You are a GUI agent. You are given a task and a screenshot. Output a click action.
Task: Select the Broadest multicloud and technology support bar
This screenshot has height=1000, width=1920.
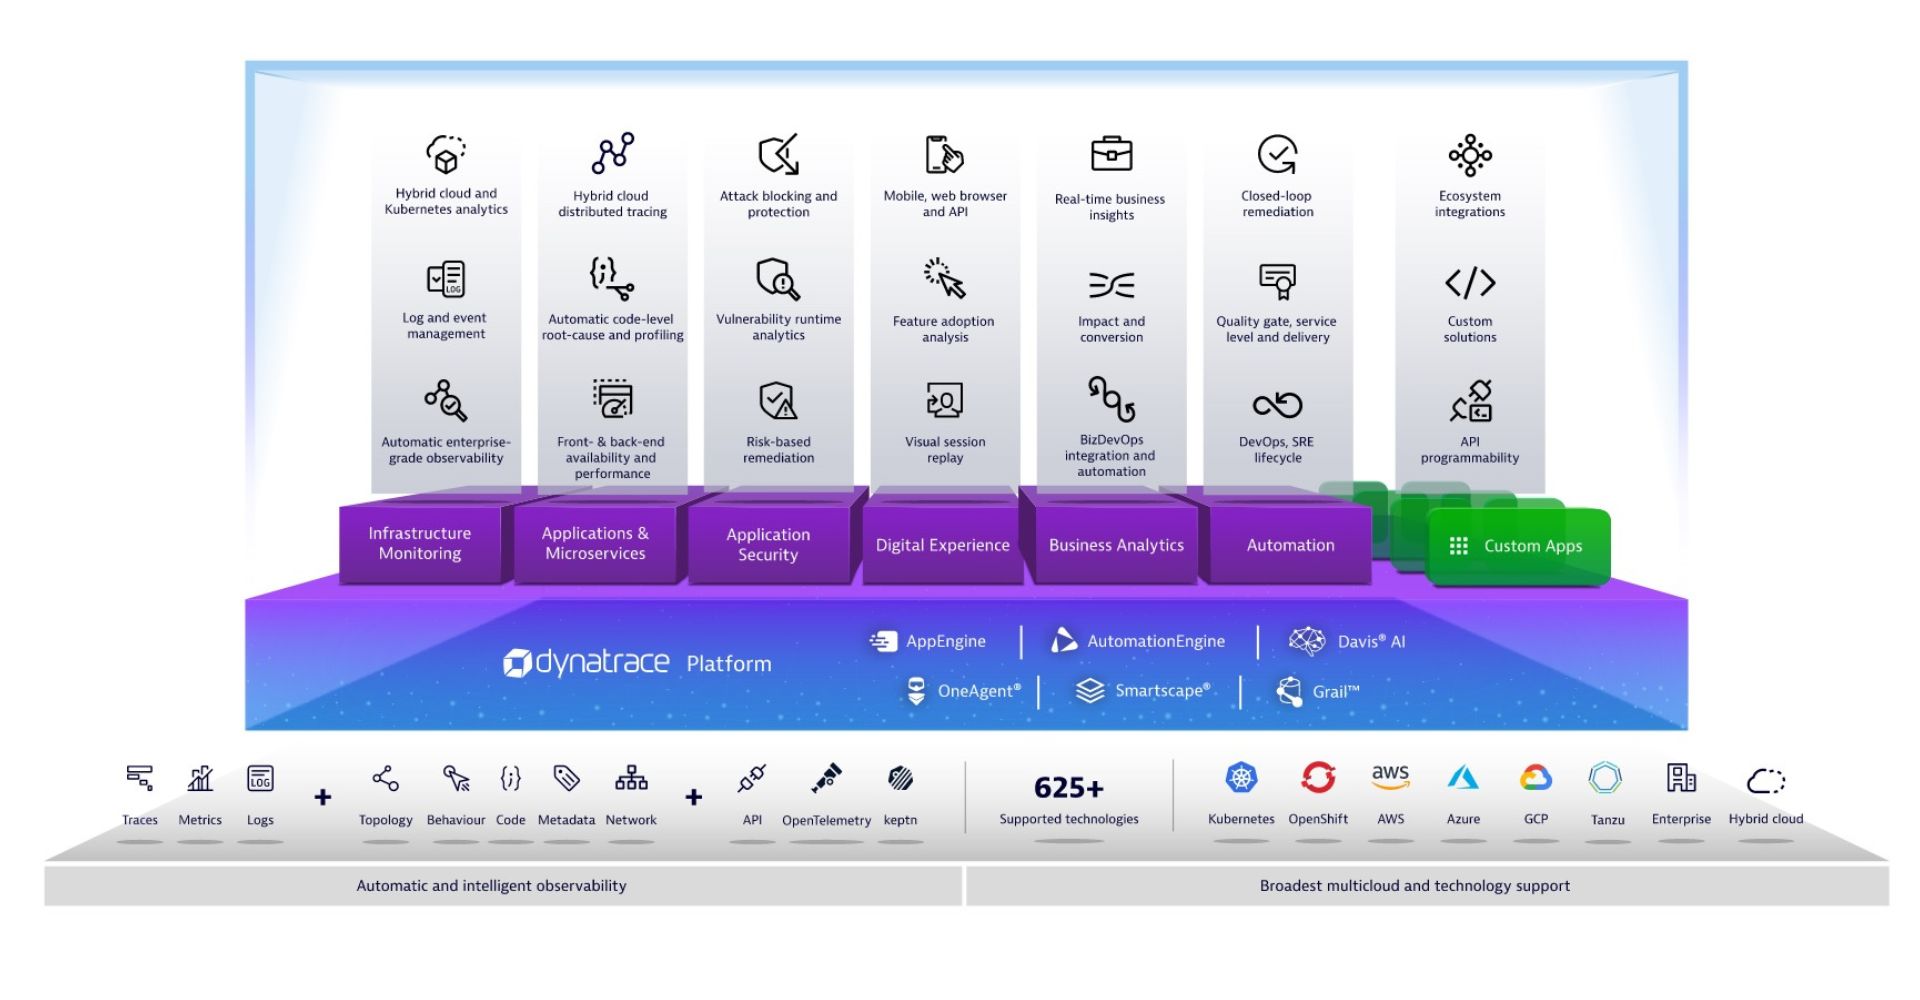(1413, 885)
